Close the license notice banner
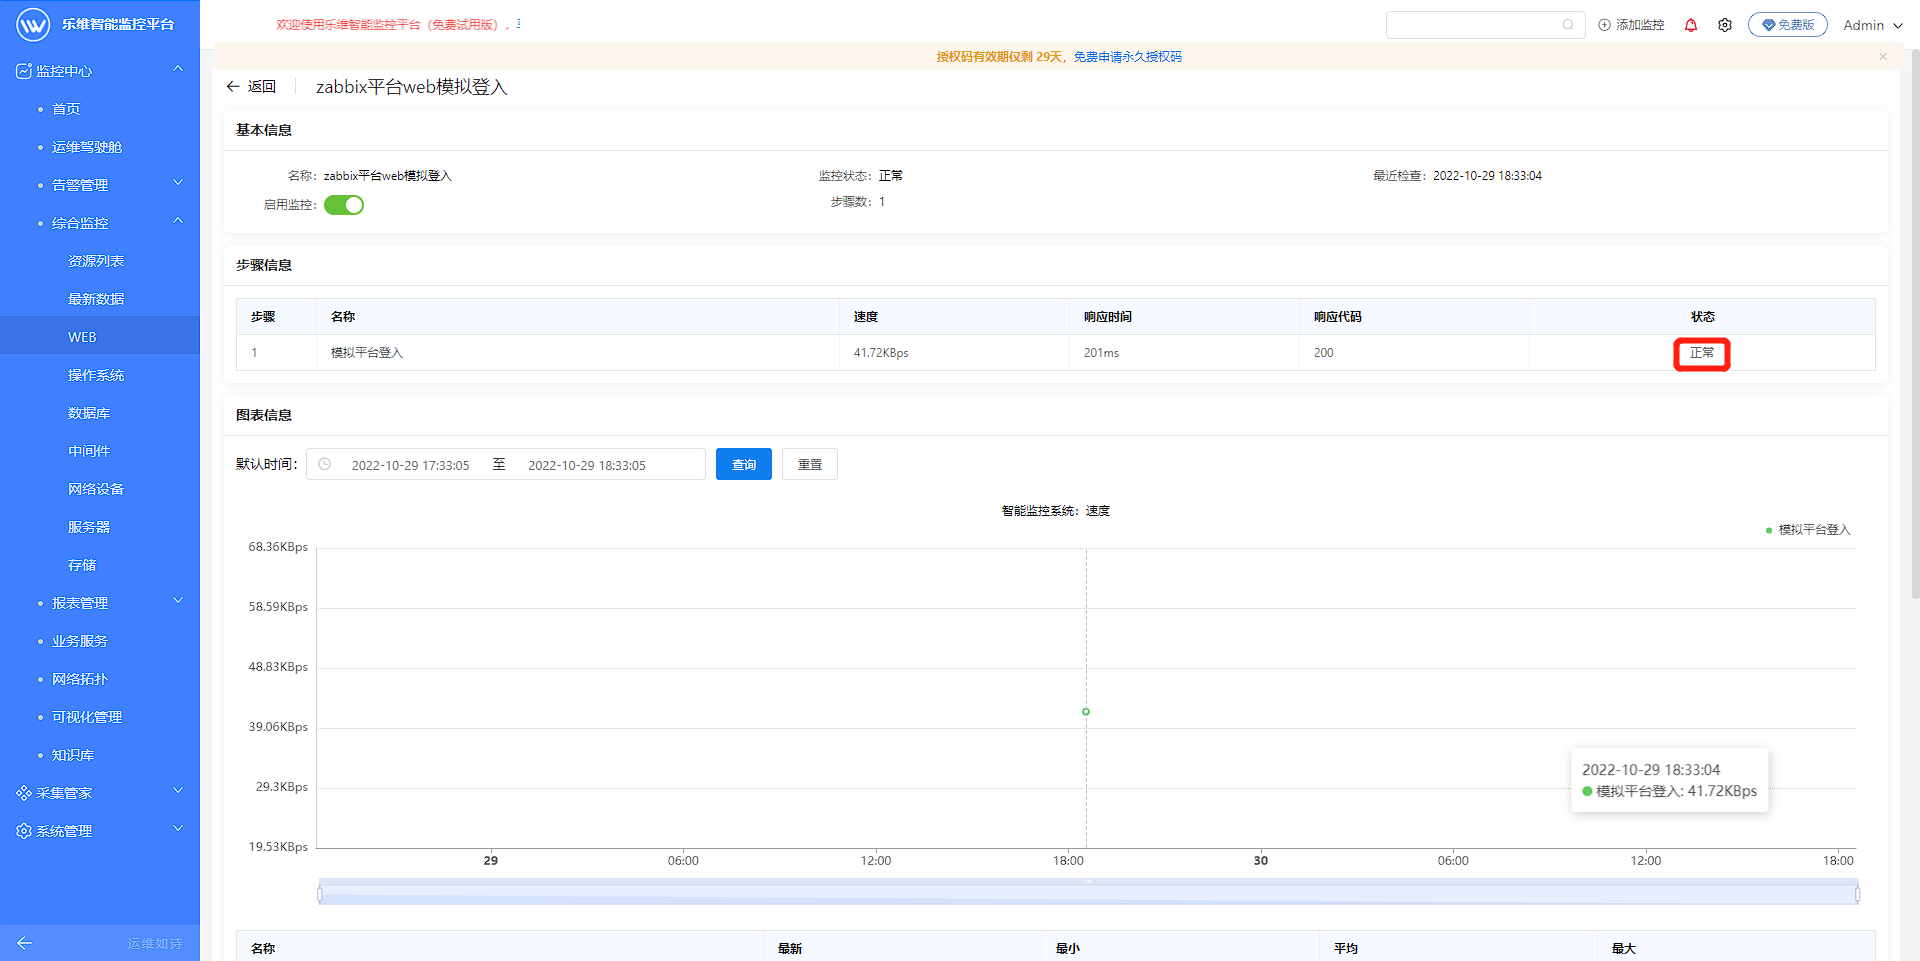Image resolution: width=1920 pixels, height=961 pixels. tap(1883, 57)
